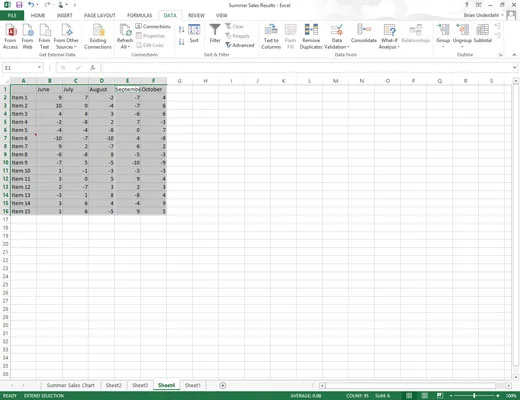The image size is (520, 400).
Task: Click the Connections button
Action: point(153,26)
